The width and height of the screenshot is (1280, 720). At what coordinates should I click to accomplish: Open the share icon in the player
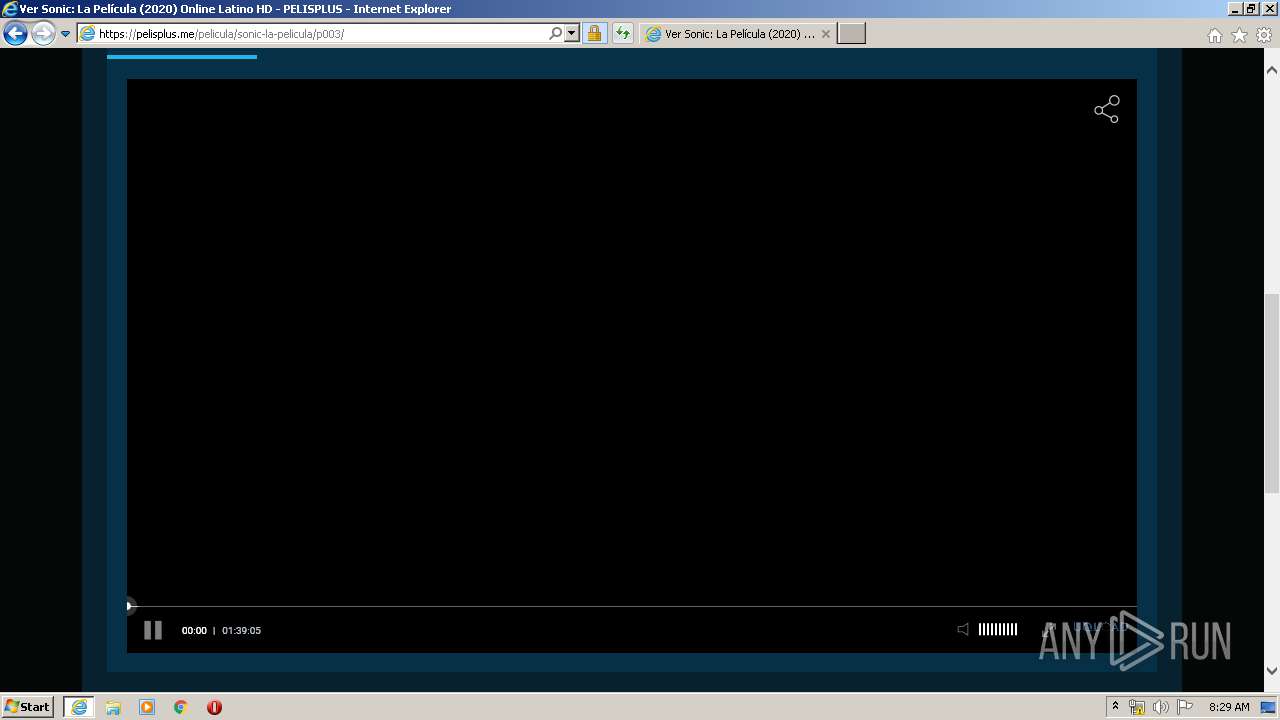click(1106, 110)
